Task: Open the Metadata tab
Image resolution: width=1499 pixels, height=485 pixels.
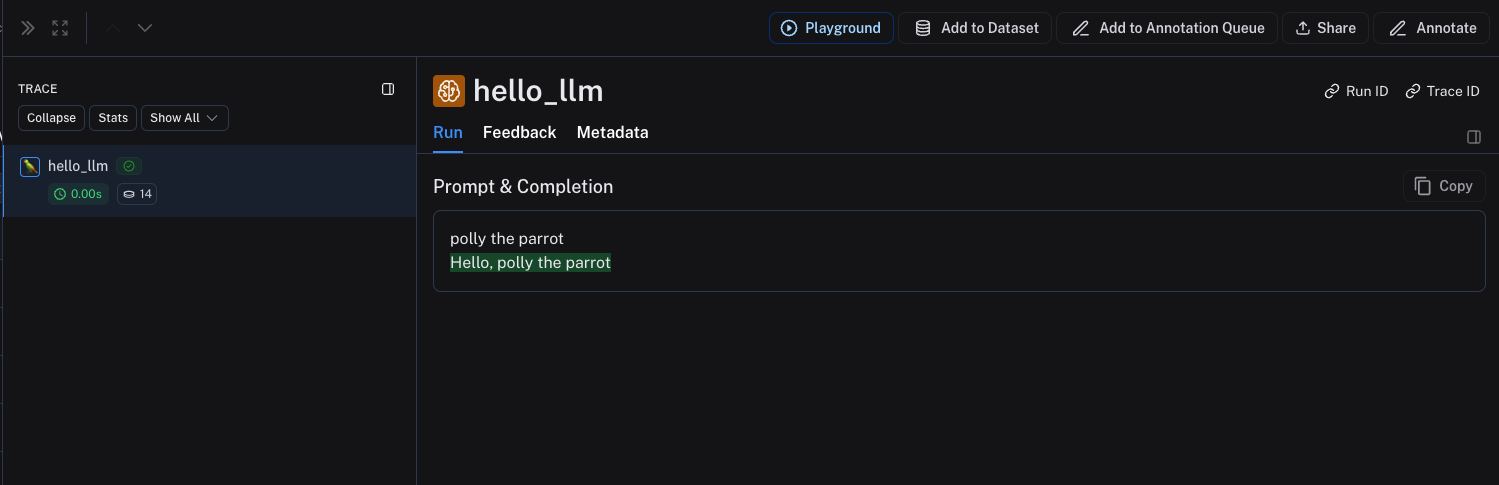Action: (612, 132)
